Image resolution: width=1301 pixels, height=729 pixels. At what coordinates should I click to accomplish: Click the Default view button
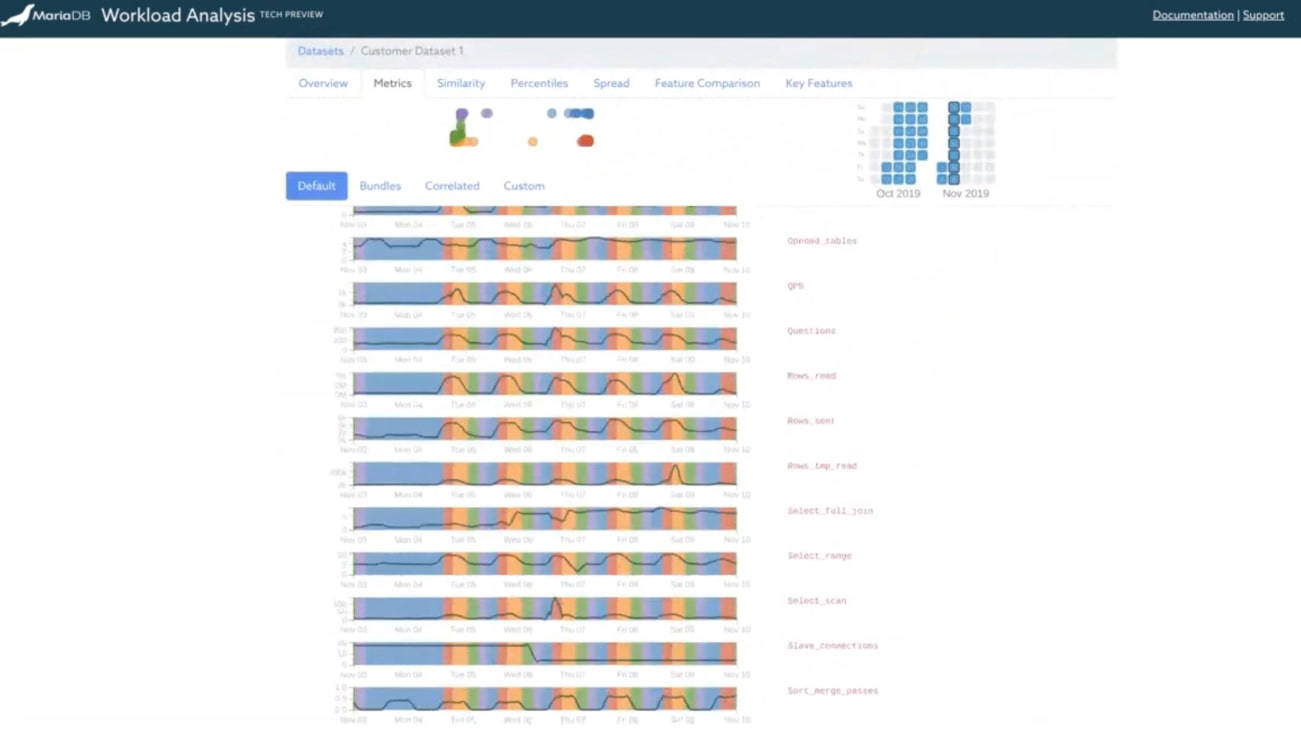tap(316, 185)
